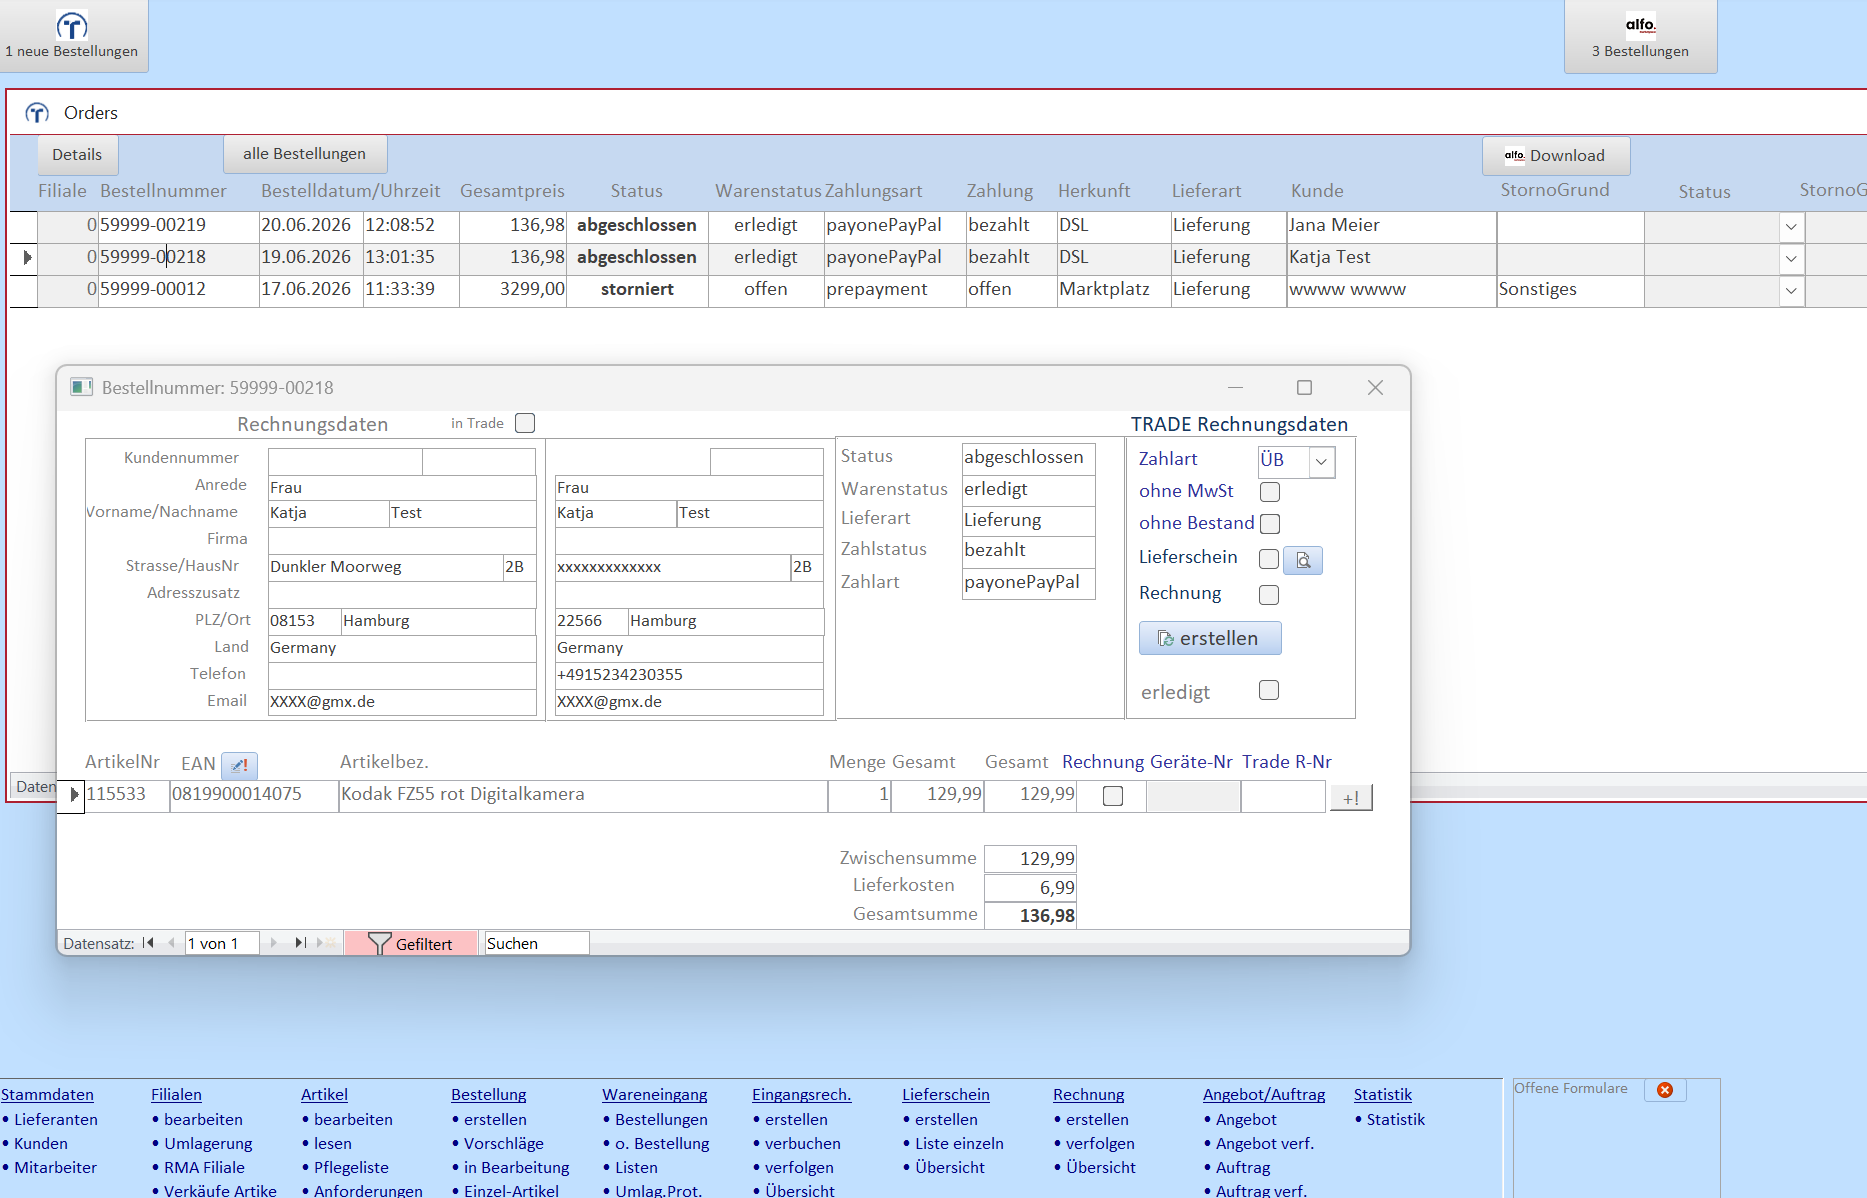Select row marker of order 59999-00218

pos(24,257)
